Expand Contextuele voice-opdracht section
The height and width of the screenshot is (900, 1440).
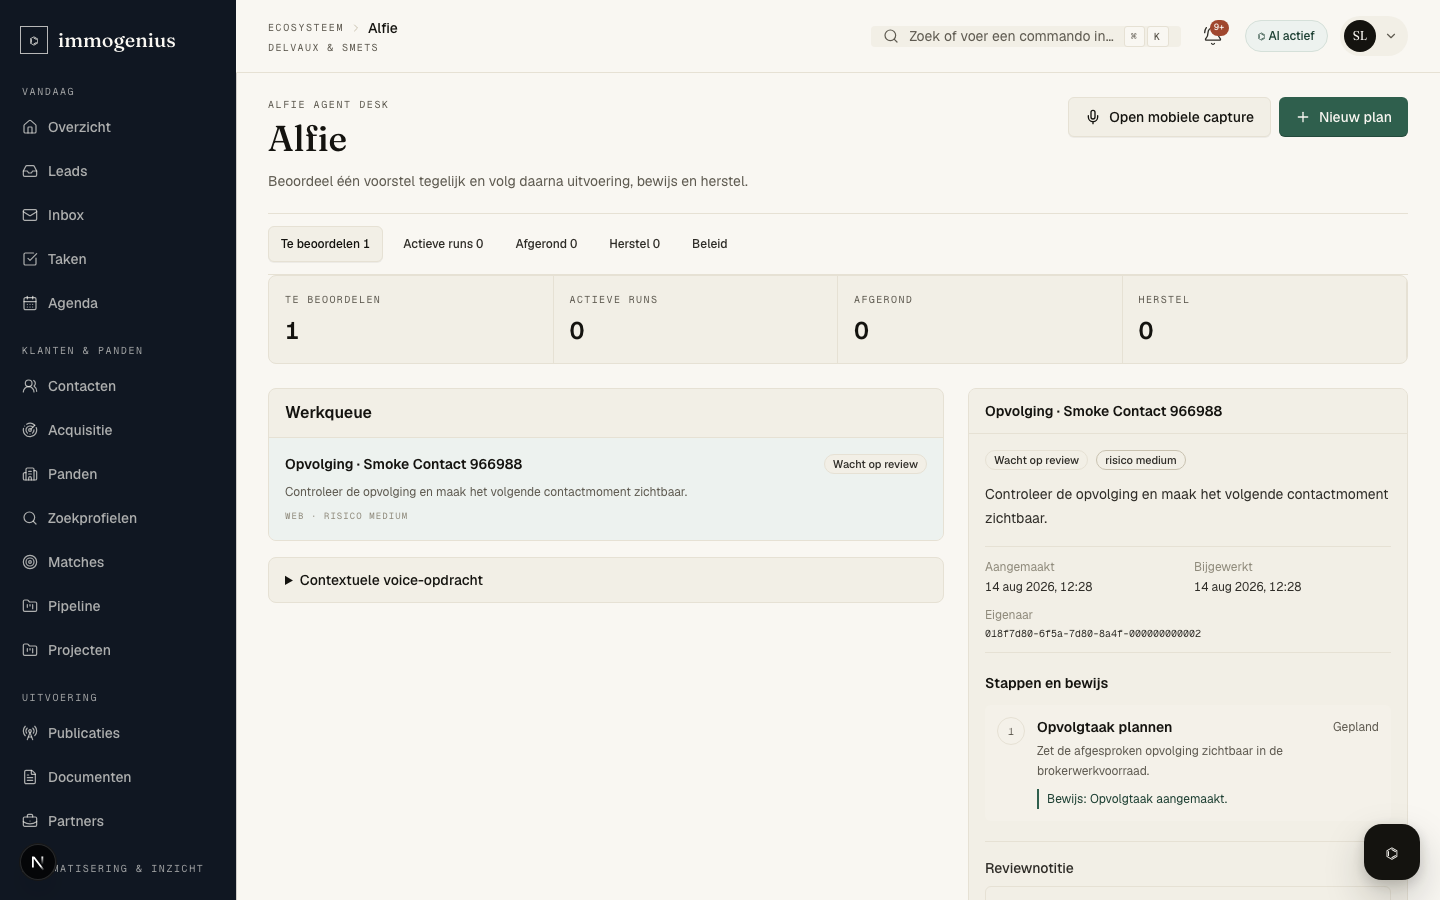click(606, 580)
